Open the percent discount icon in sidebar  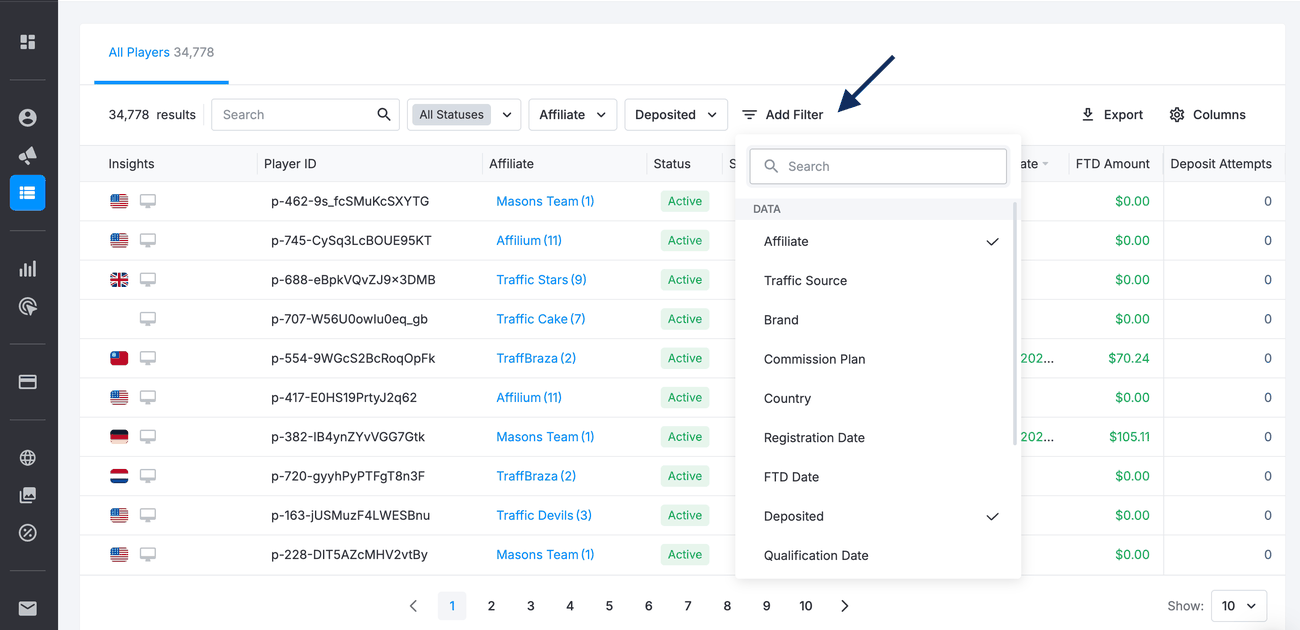[28, 533]
